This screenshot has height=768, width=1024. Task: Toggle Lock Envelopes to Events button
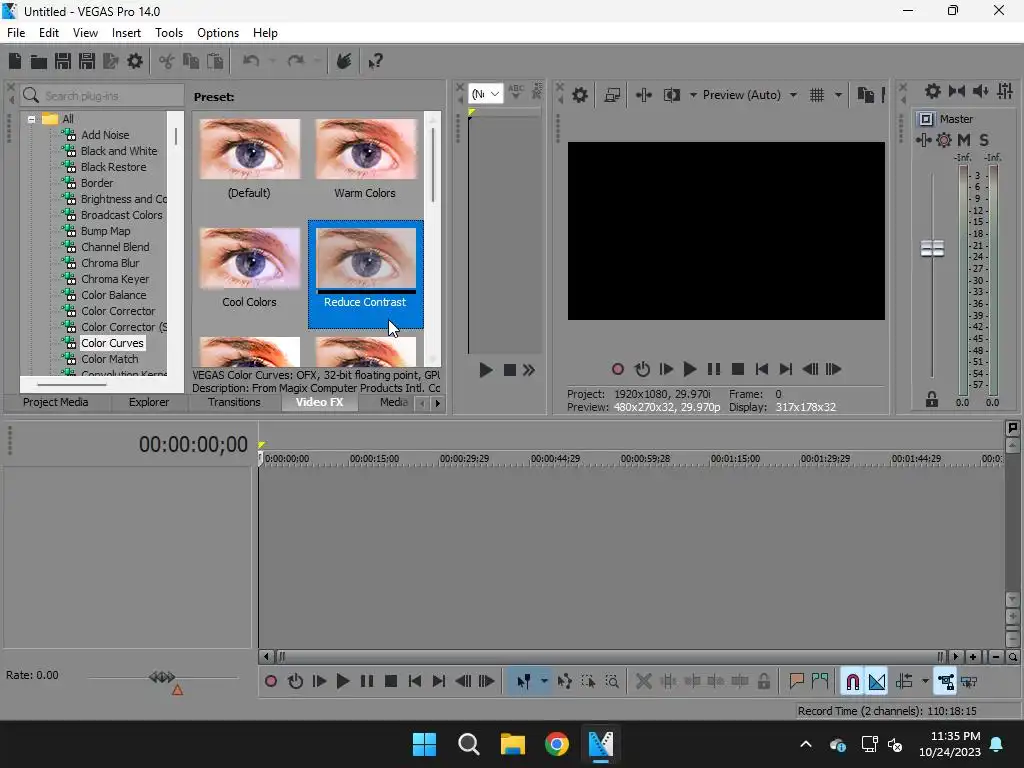(x=946, y=682)
